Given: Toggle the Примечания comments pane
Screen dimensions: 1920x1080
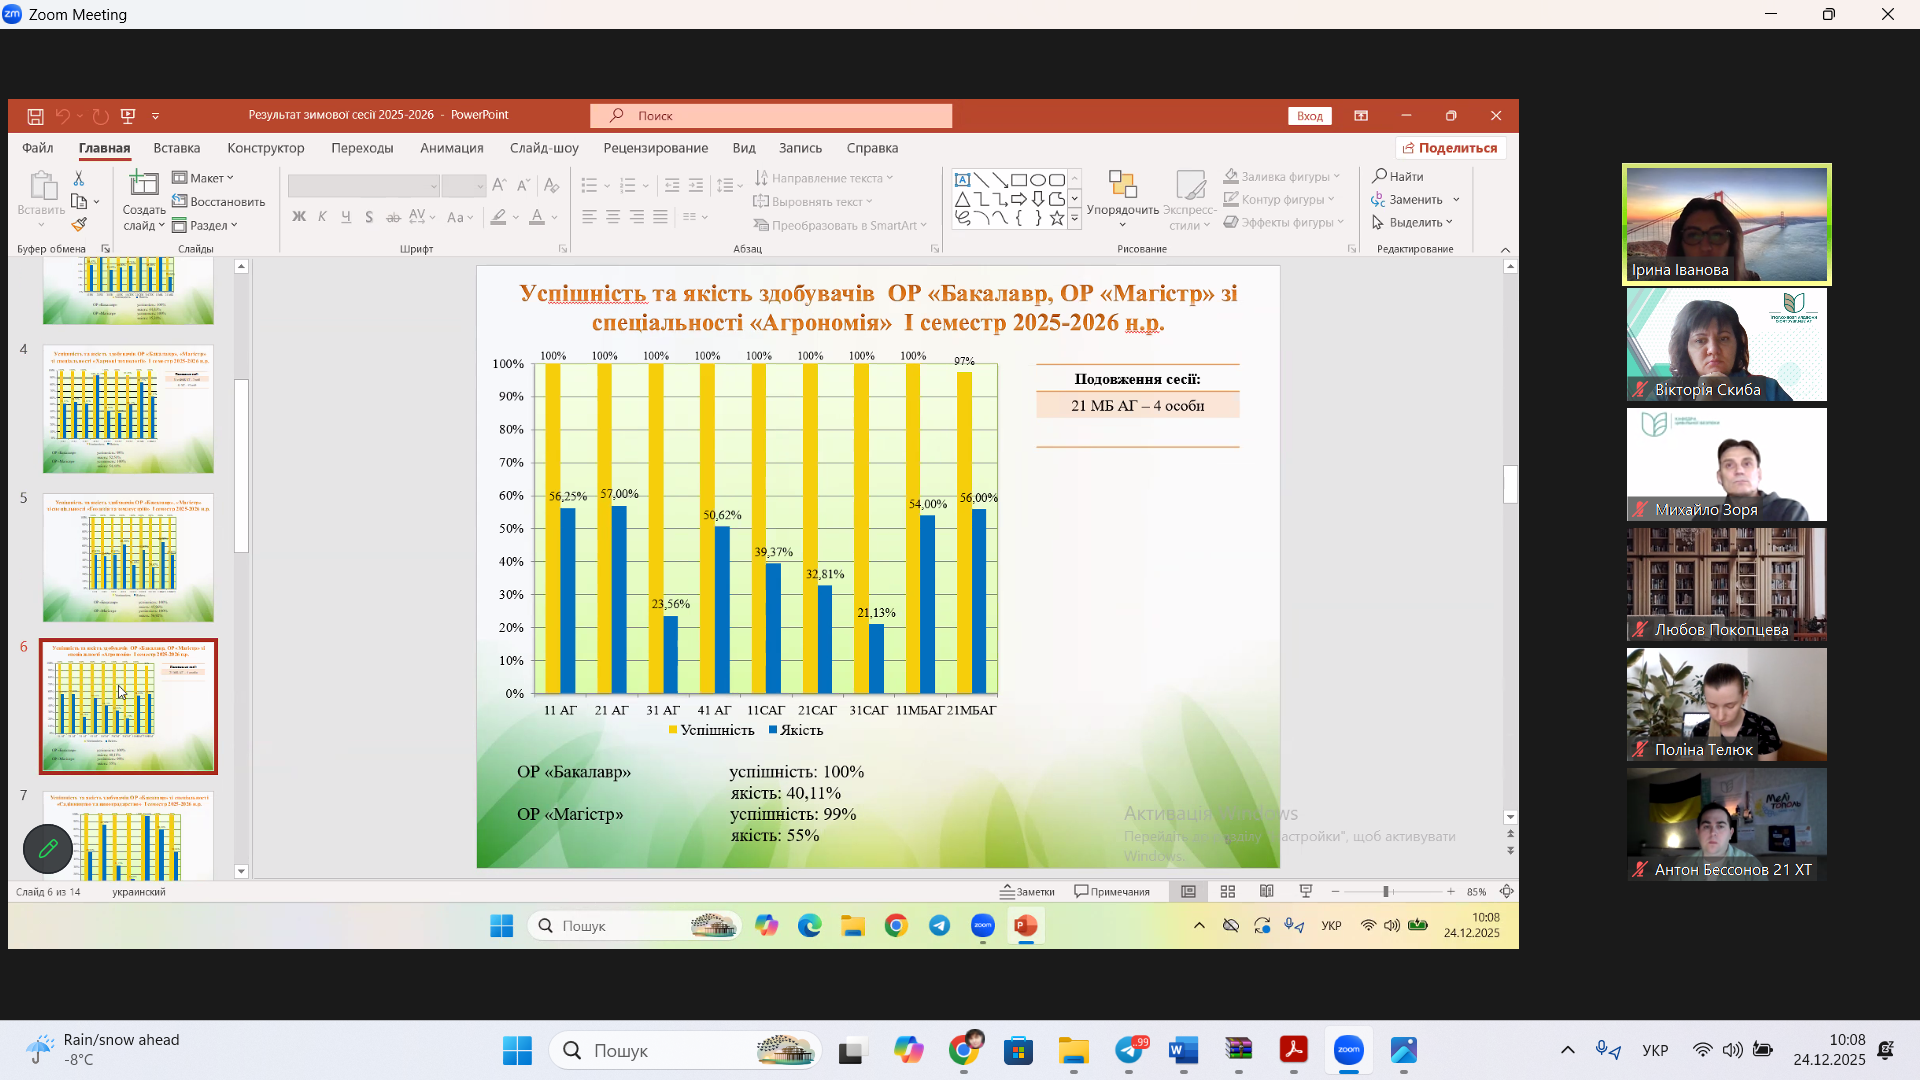Looking at the screenshot, I should tap(1112, 891).
